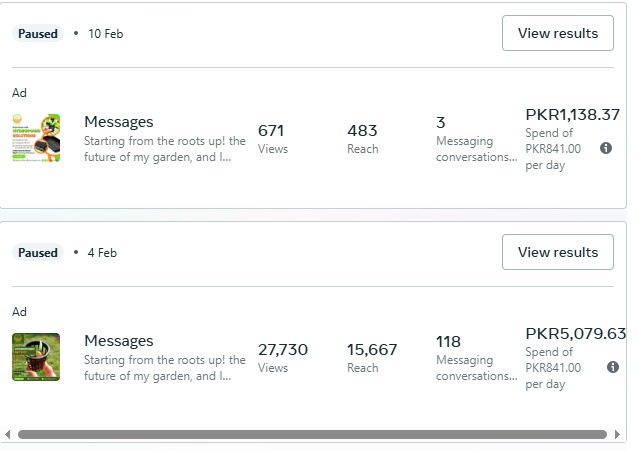Open hydroponic solutions ad thumbnail

click(36, 138)
